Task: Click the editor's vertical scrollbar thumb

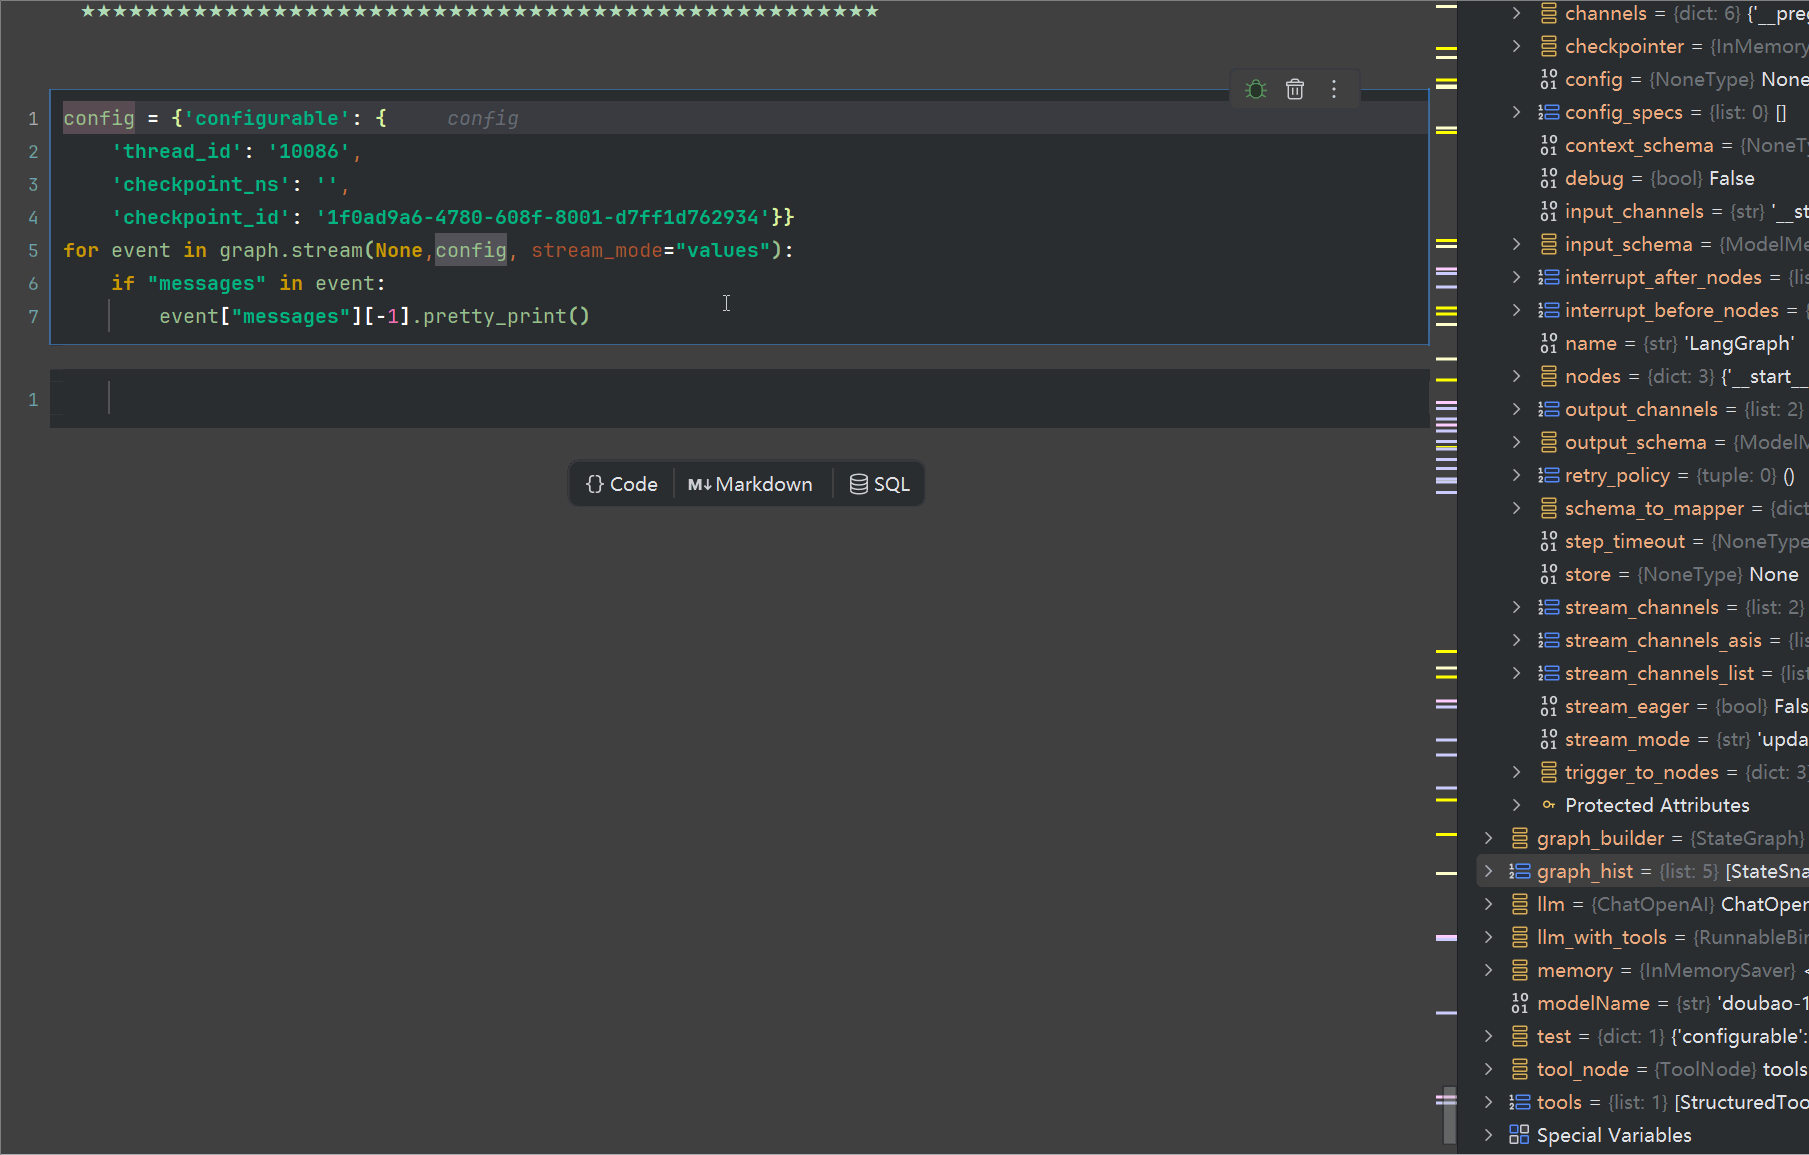Action: point(1449,1115)
